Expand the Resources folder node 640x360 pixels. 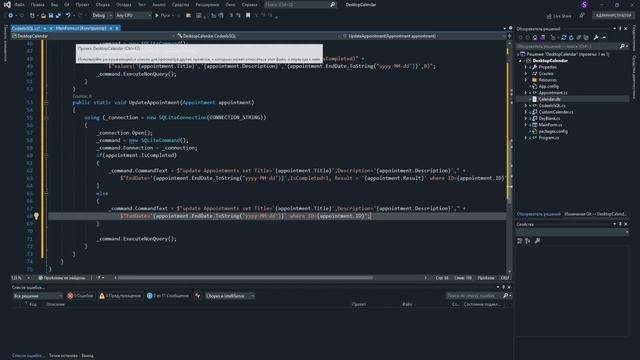coord(526,80)
